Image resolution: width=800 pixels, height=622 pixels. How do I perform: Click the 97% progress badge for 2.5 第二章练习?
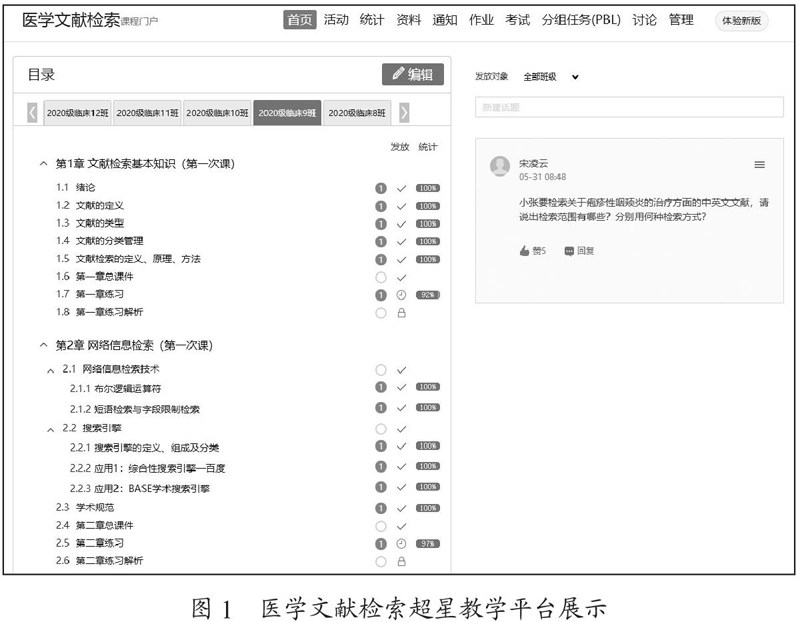(x=428, y=544)
